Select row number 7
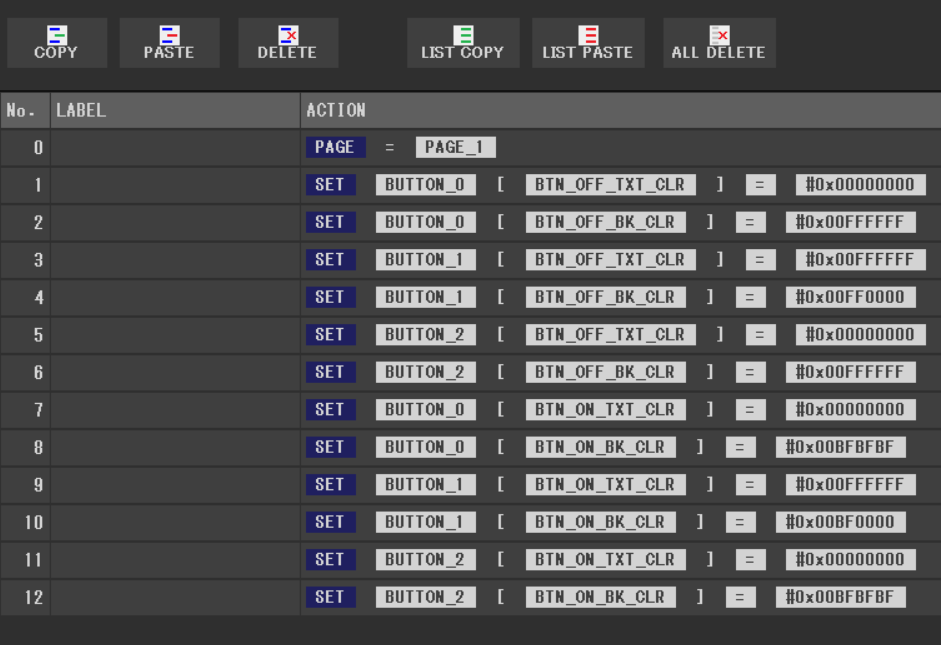 click(x=25, y=410)
